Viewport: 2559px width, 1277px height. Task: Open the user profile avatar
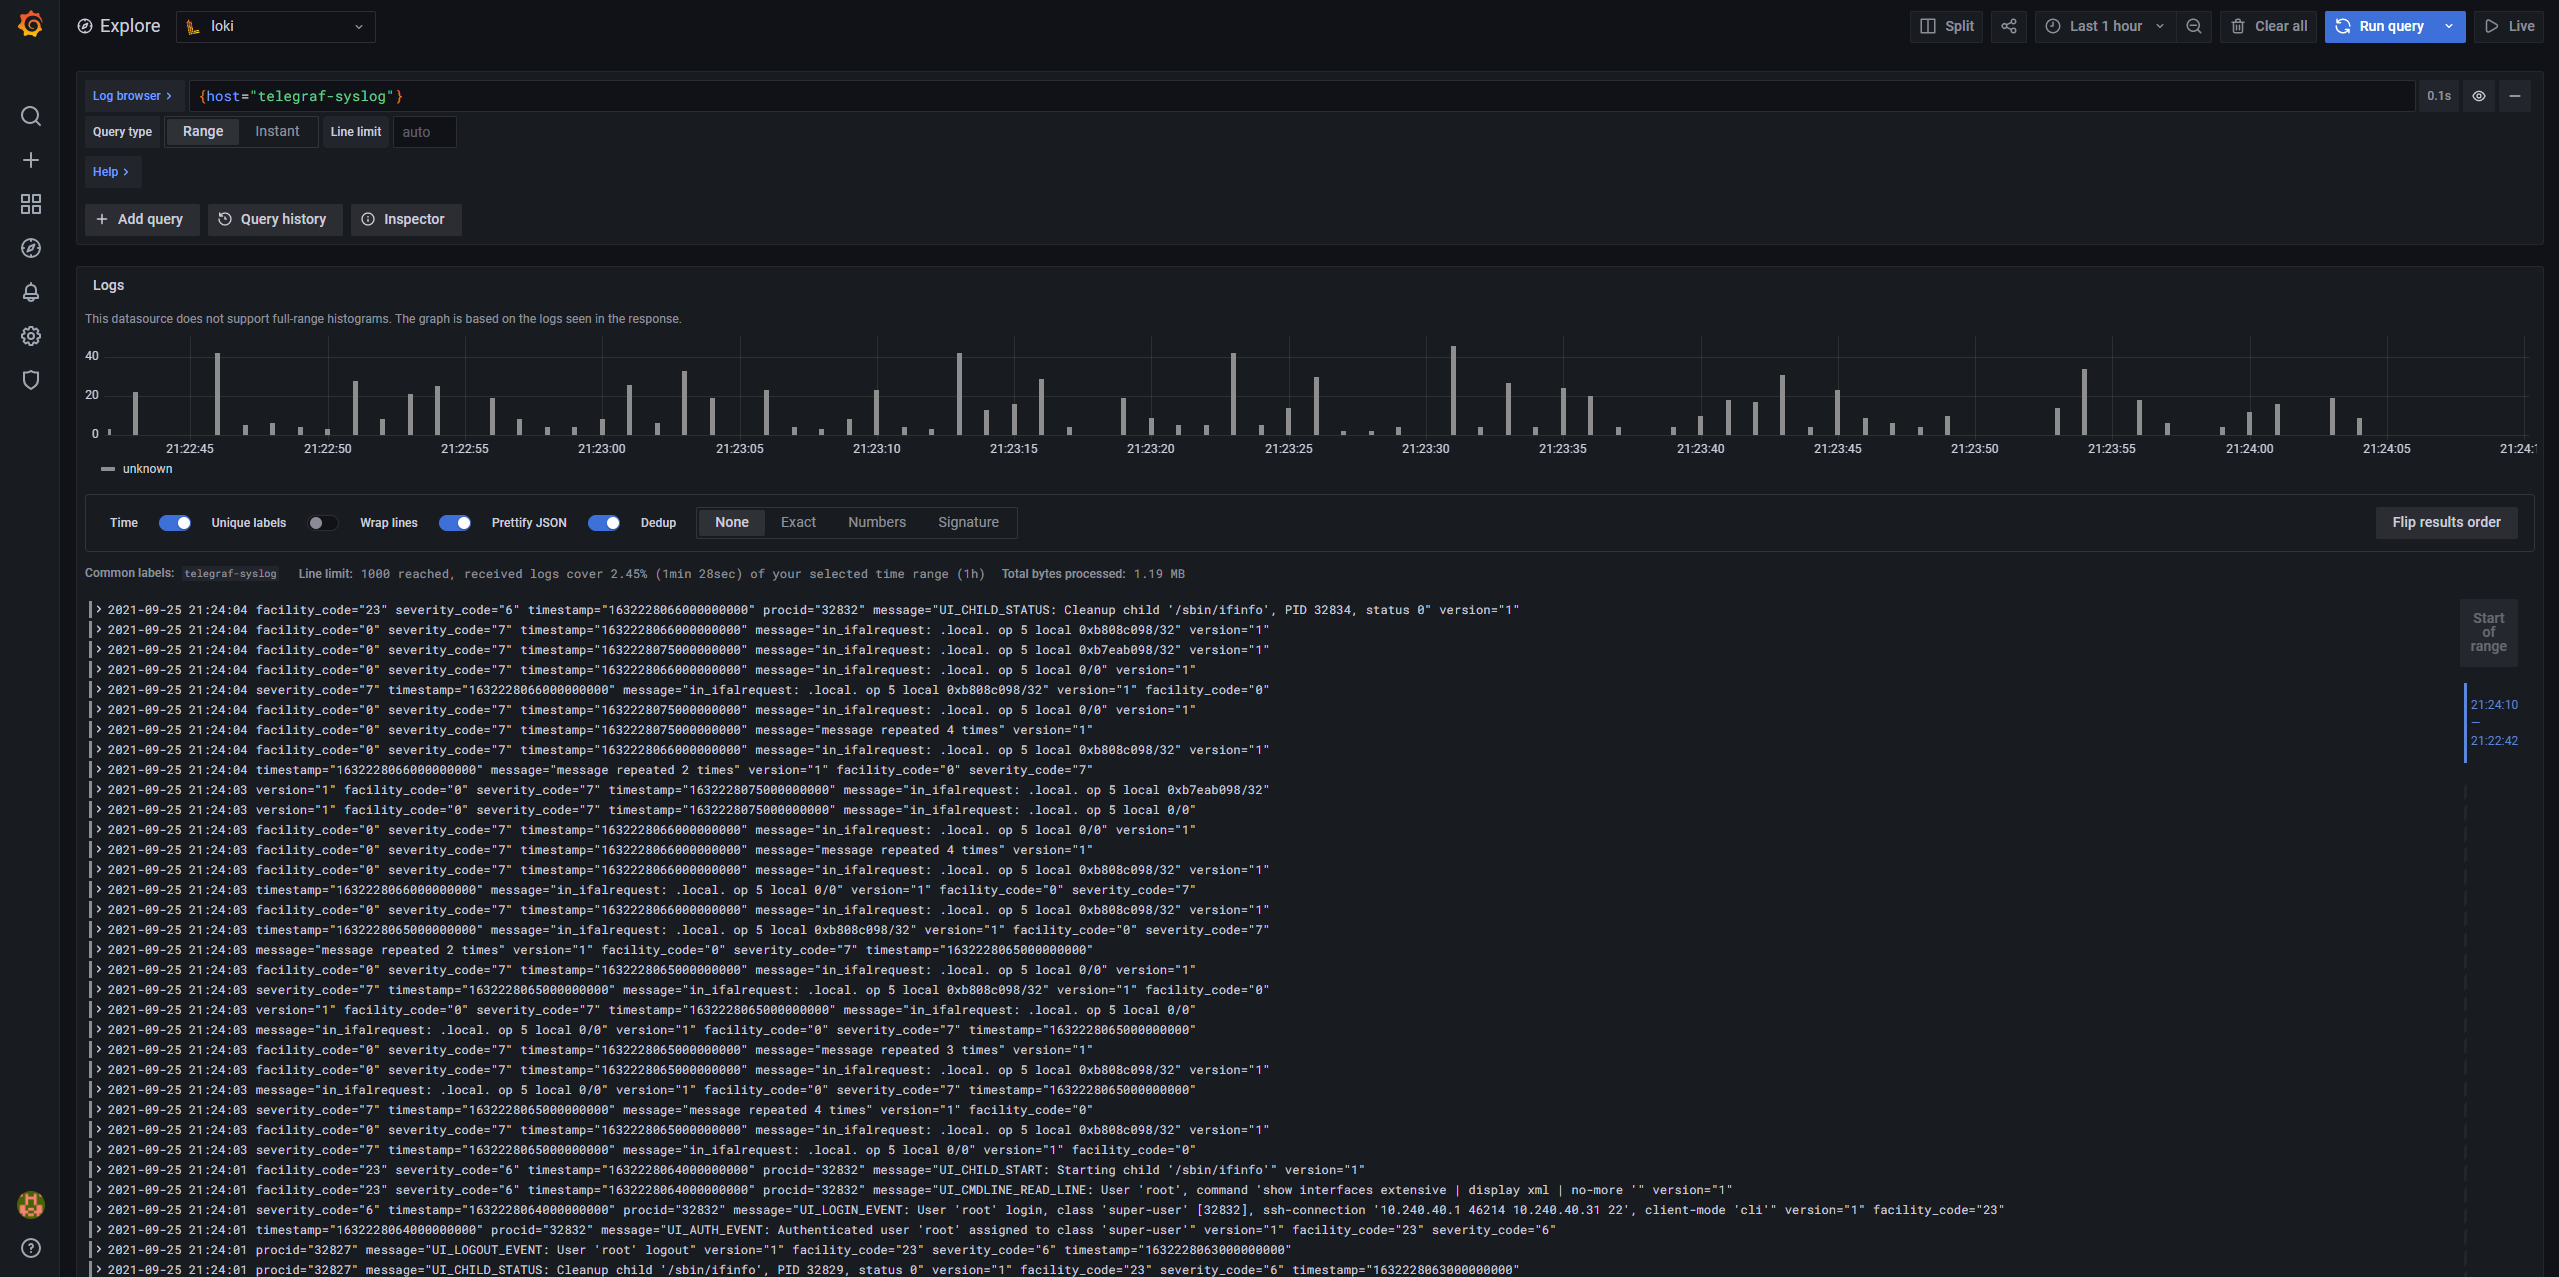coord(31,1205)
